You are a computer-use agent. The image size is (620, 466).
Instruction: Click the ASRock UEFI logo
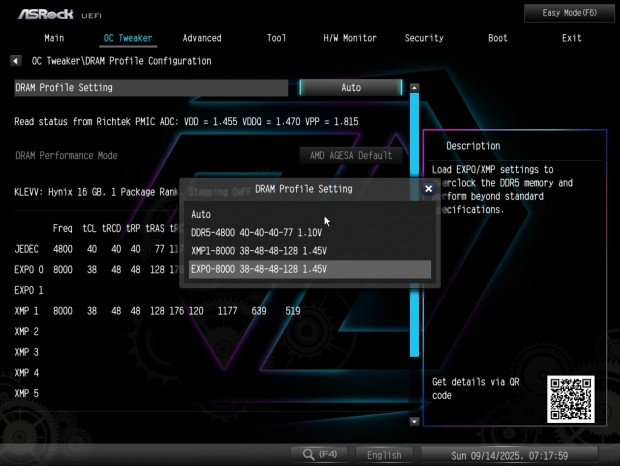(x=59, y=15)
